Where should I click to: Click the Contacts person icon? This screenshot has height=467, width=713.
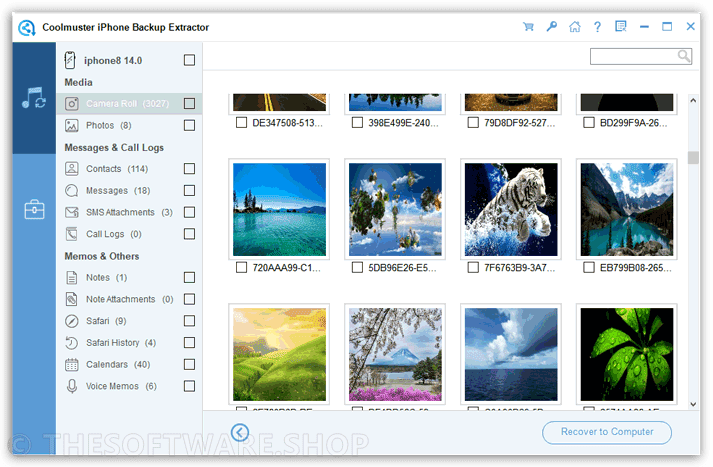[x=71, y=169]
